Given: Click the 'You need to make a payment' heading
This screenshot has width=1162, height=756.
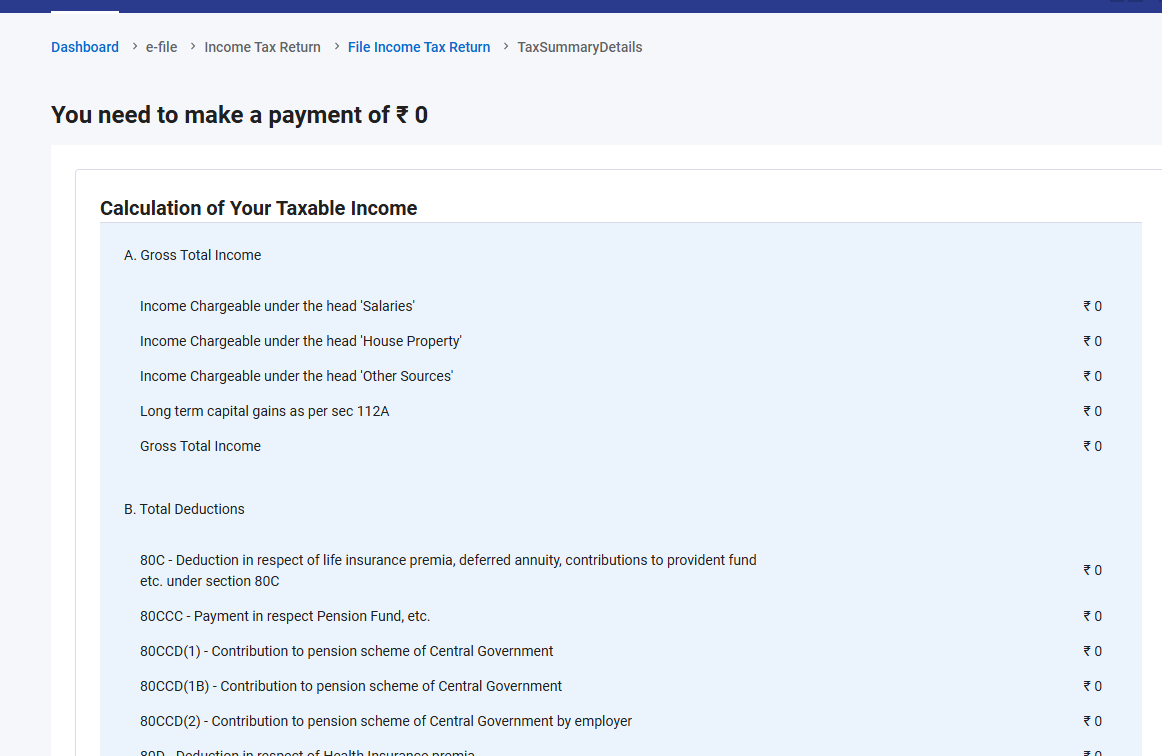Looking at the screenshot, I should click(x=239, y=115).
